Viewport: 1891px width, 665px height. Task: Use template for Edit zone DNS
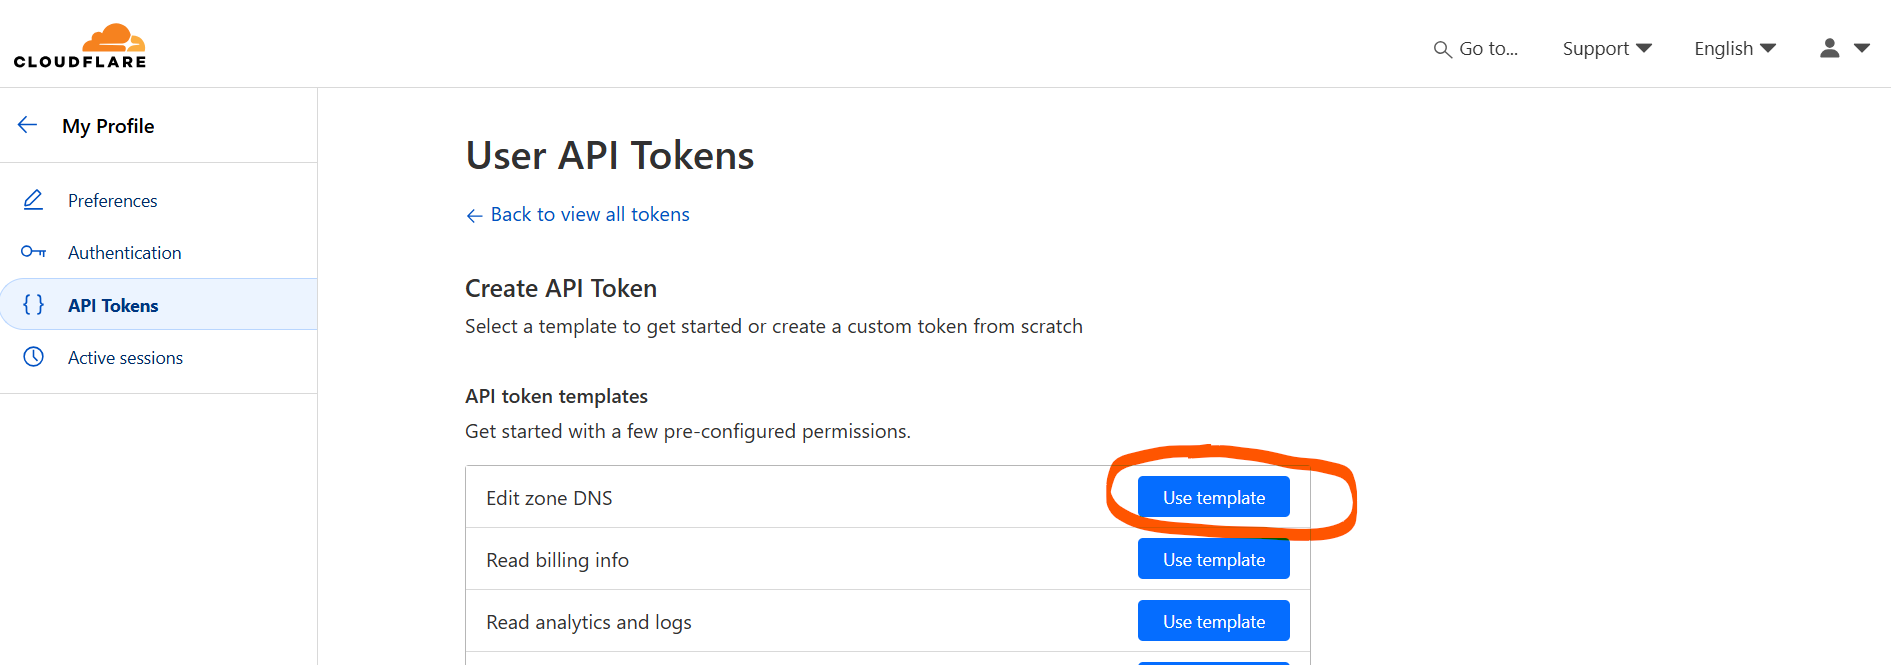tap(1213, 497)
